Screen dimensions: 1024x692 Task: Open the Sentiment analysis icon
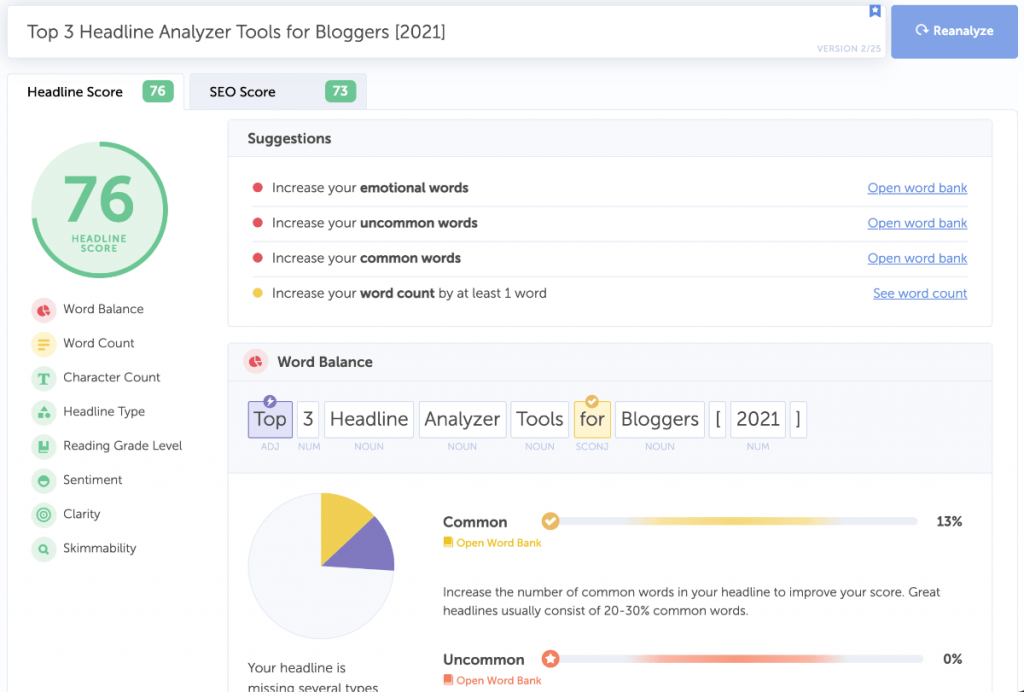(40, 480)
